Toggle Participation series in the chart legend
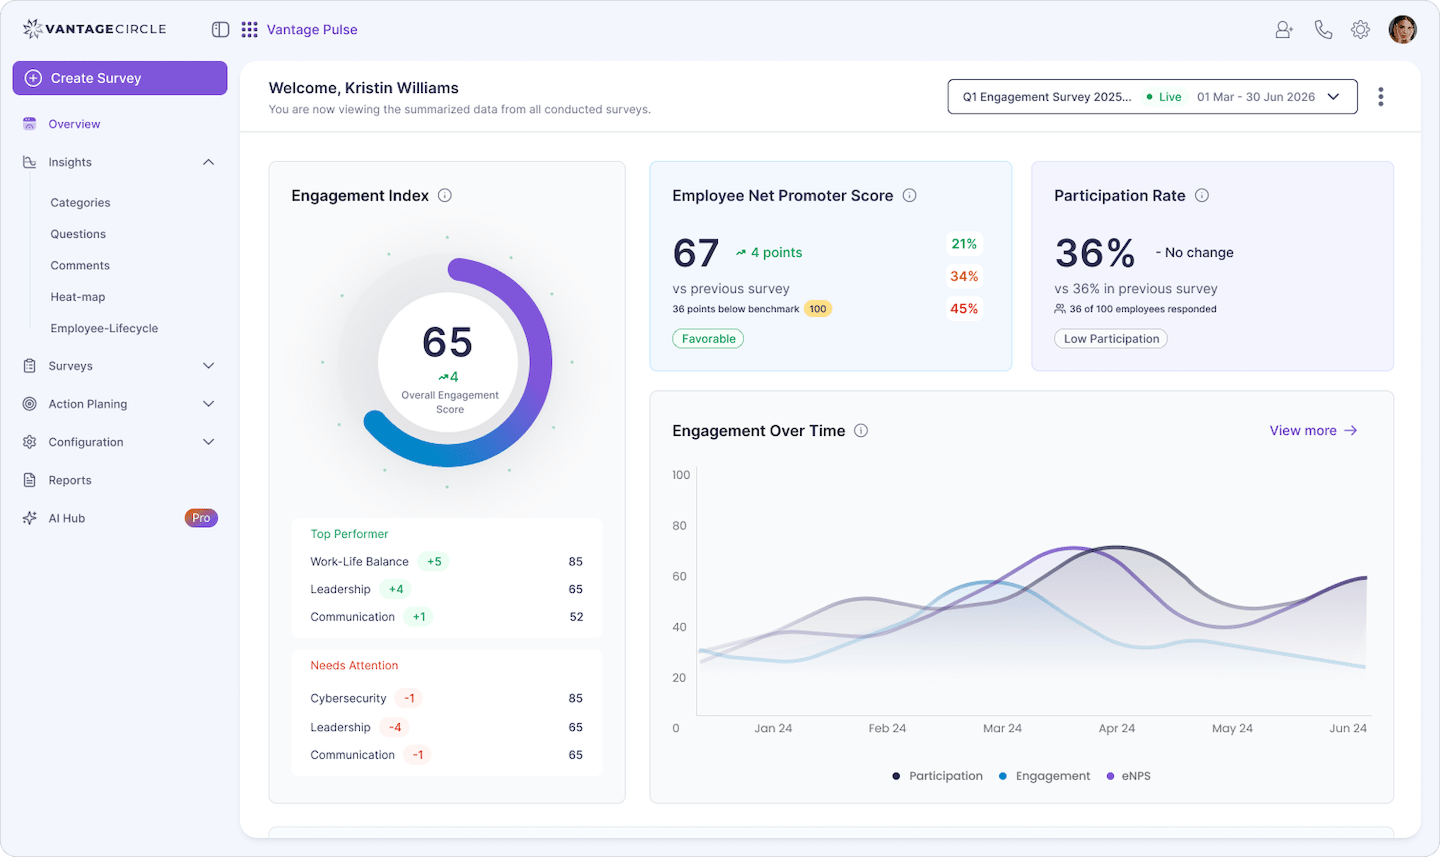 pos(937,775)
